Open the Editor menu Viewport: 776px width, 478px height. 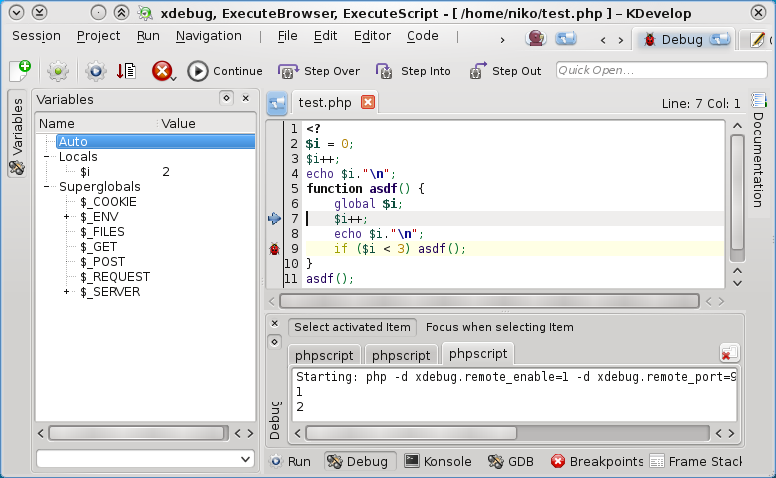pos(372,36)
